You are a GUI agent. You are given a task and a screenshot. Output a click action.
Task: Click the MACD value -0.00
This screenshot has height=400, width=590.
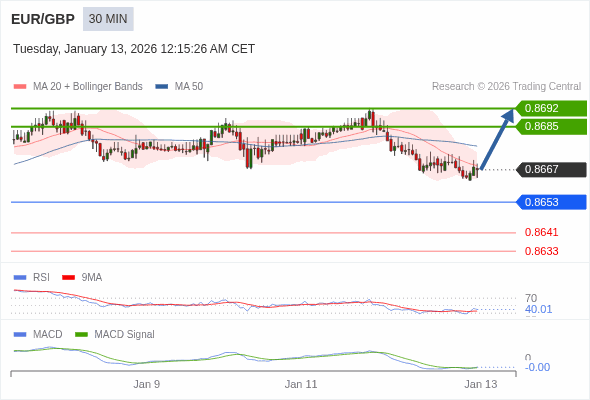click(x=537, y=367)
